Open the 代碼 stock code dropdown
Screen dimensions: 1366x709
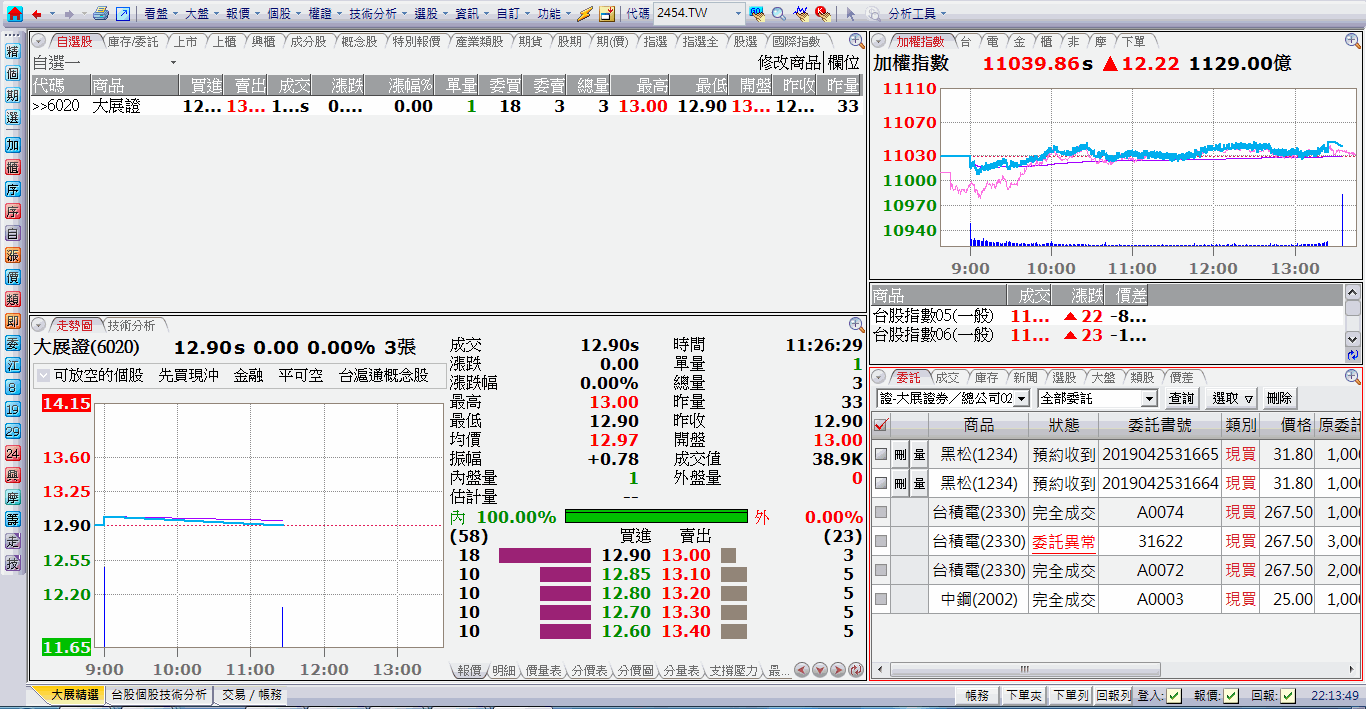[738, 14]
